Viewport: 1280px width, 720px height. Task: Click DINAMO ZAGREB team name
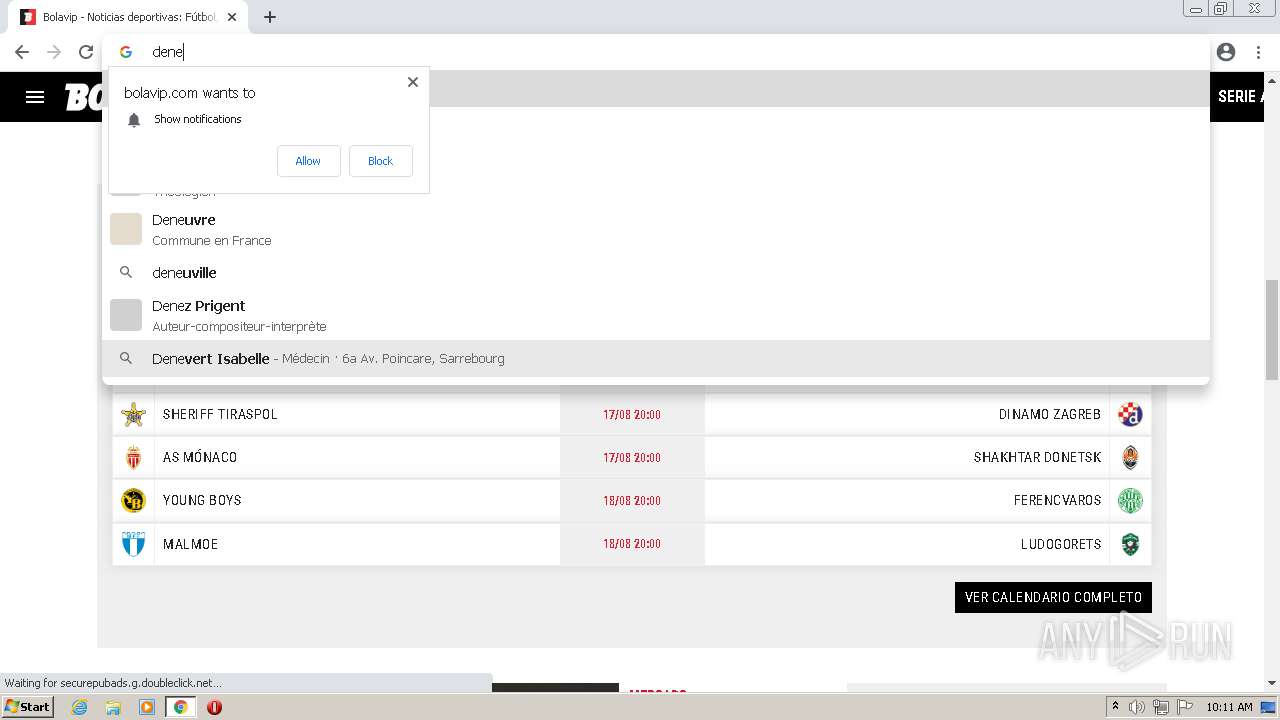pos(1050,414)
